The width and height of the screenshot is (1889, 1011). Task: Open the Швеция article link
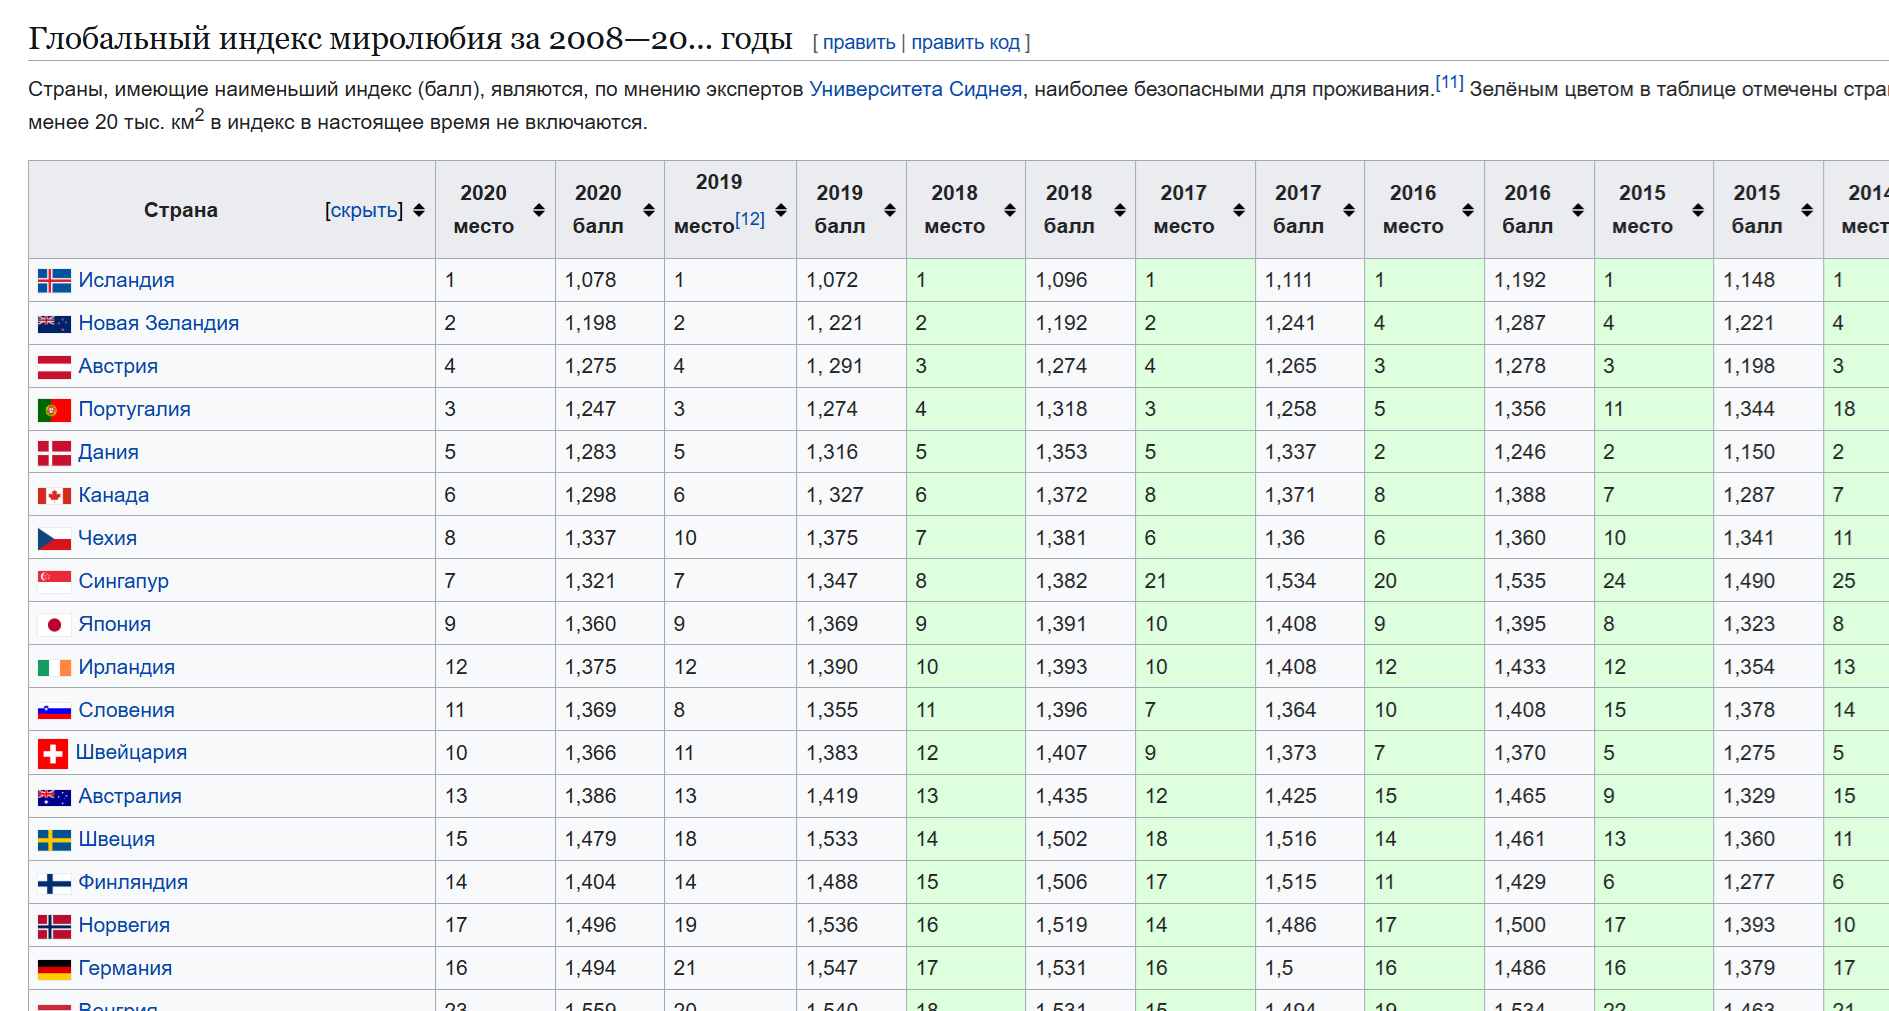click(x=116, y=839)
